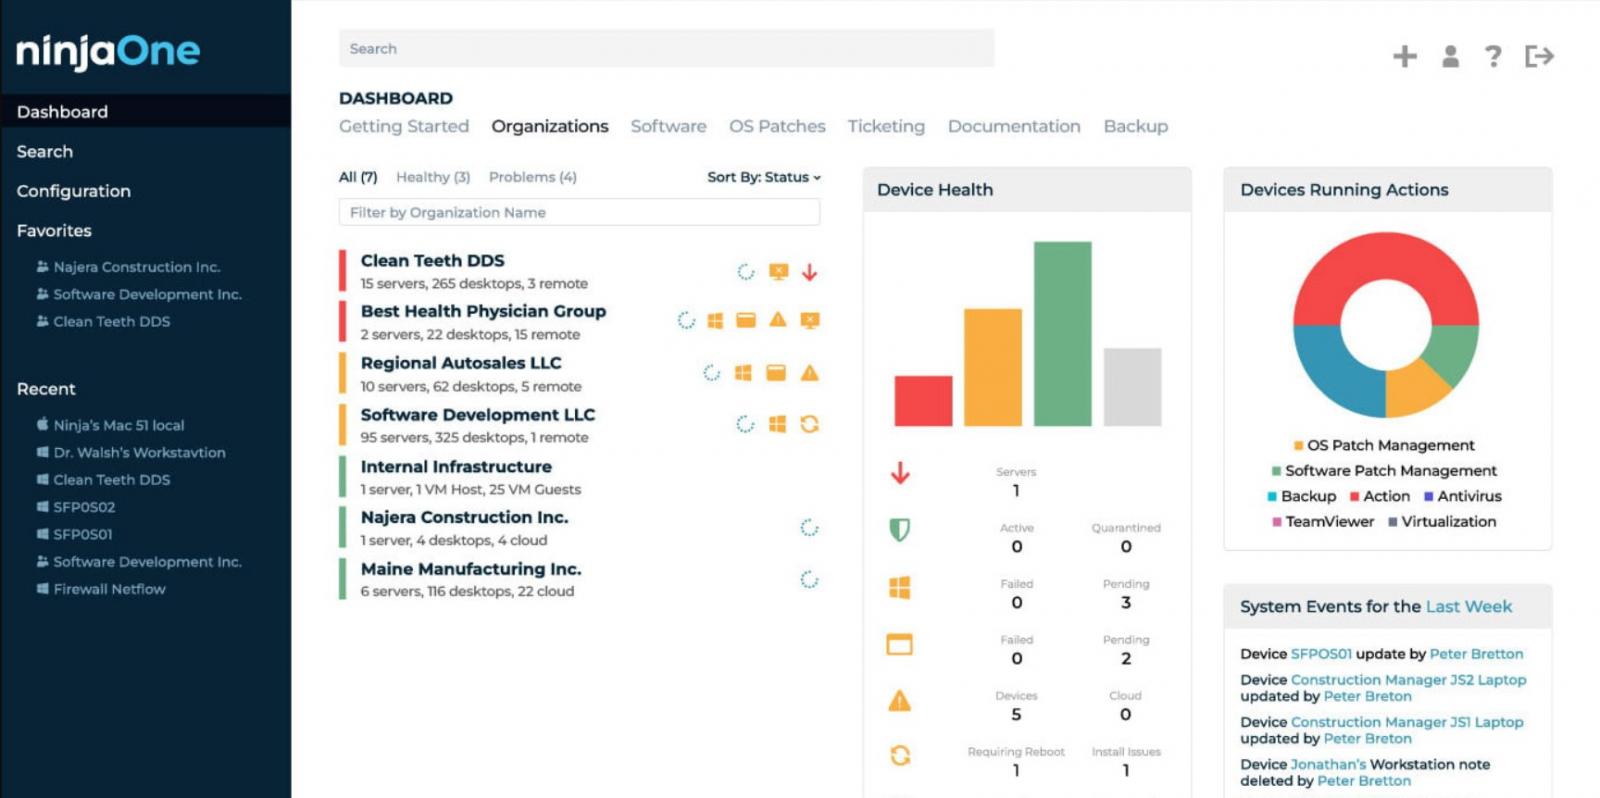This screenshot has height=798, width=1600.
Task: Click the logout arrow icon
Action: pyautogui.click(x=1539, y=56)
